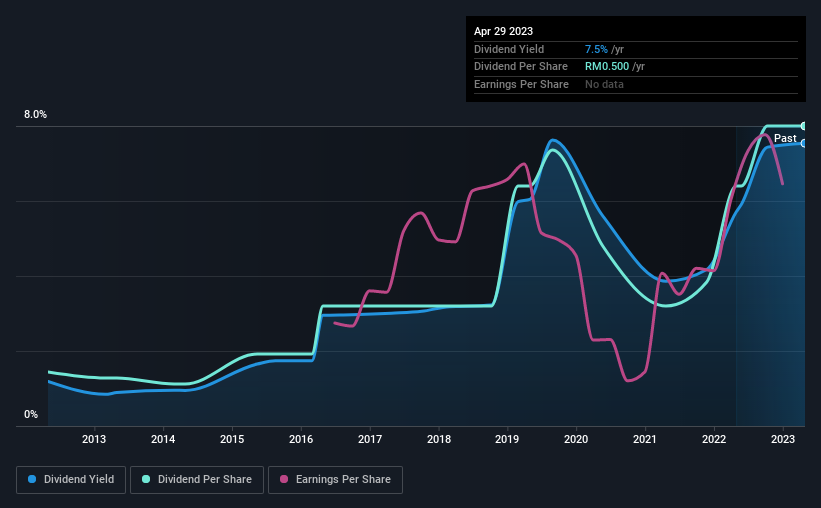Click the teal Dividend Per Share legend dot

pos(146,479)
